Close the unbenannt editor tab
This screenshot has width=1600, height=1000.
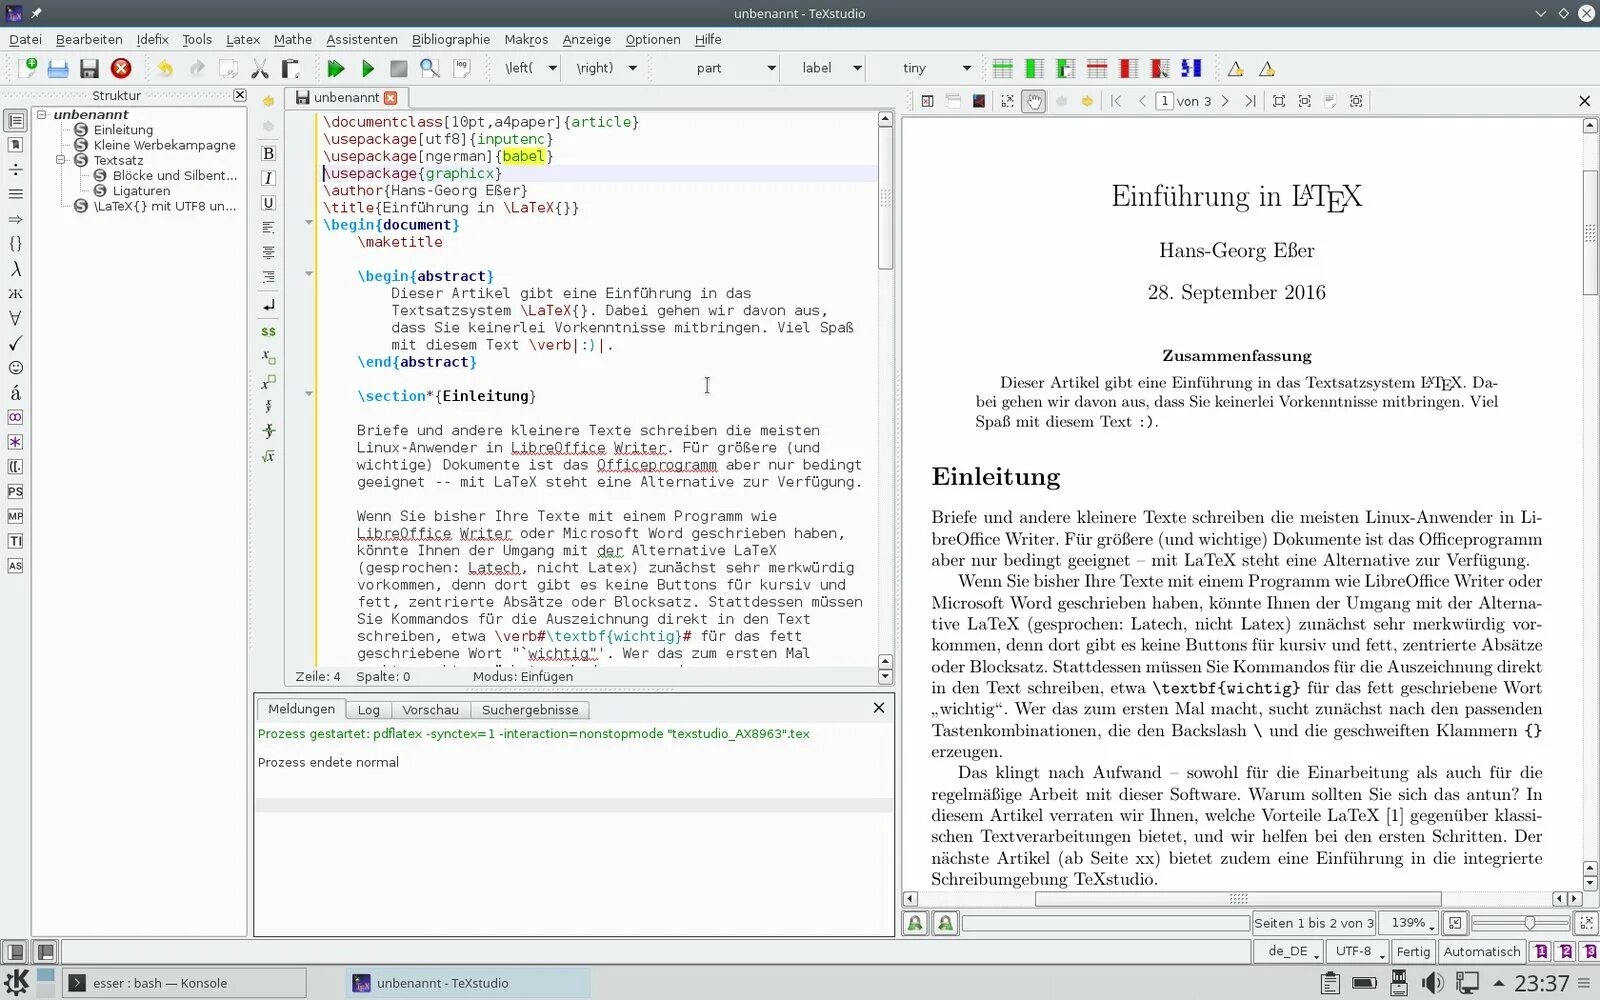tap(391, 97)
